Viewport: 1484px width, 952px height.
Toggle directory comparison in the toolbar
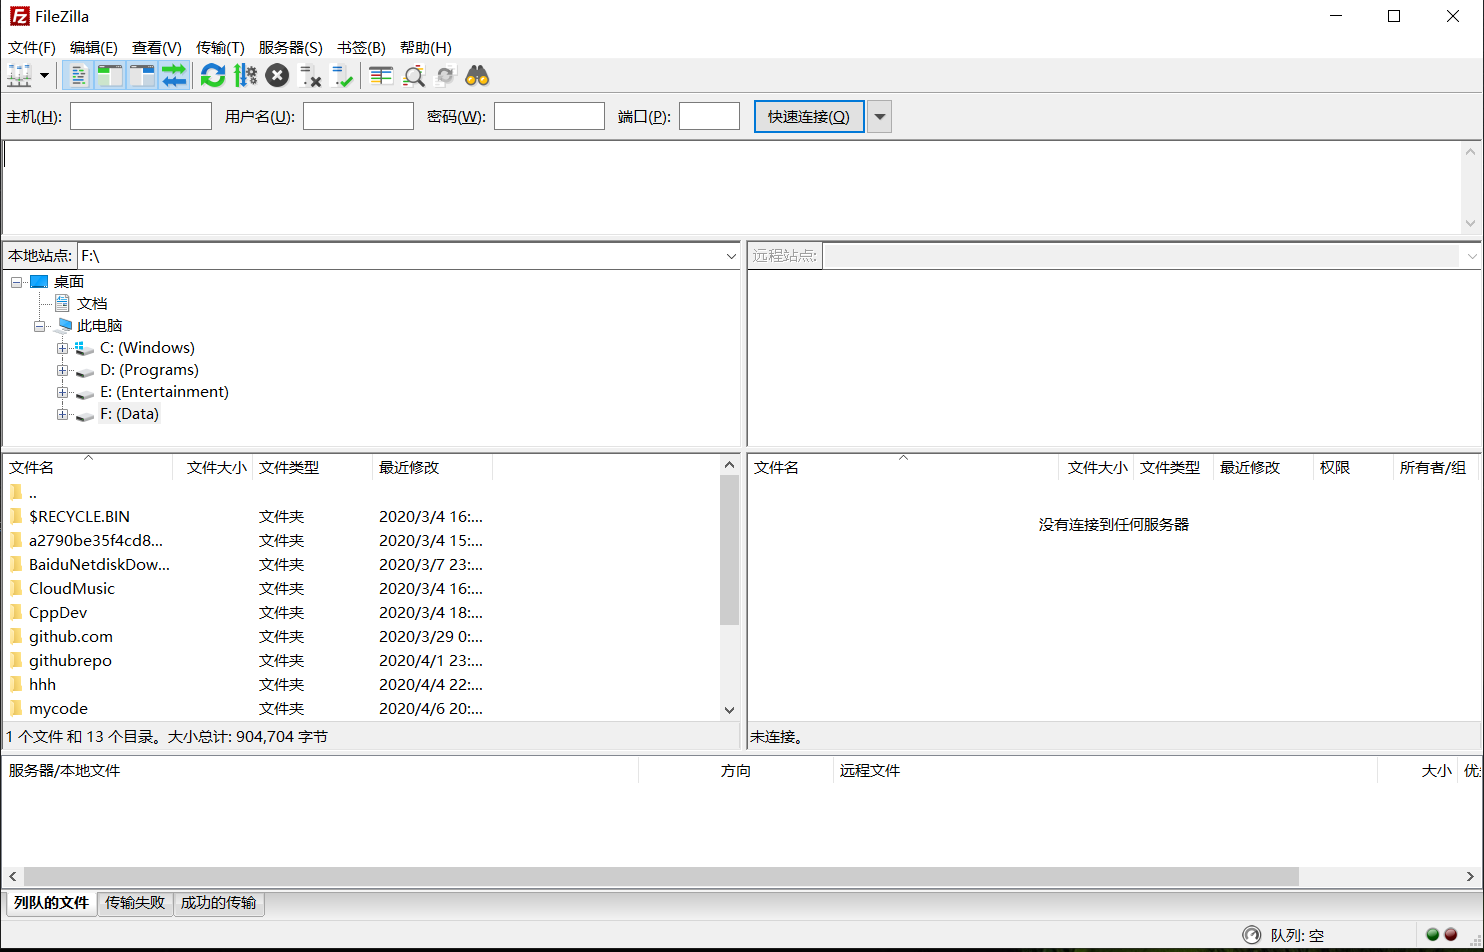(413, 76)
